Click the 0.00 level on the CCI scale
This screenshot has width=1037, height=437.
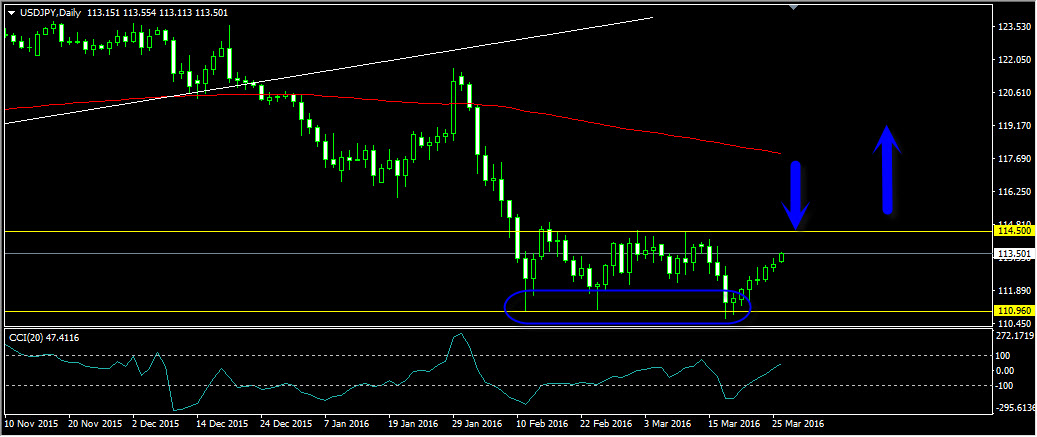1007,370
